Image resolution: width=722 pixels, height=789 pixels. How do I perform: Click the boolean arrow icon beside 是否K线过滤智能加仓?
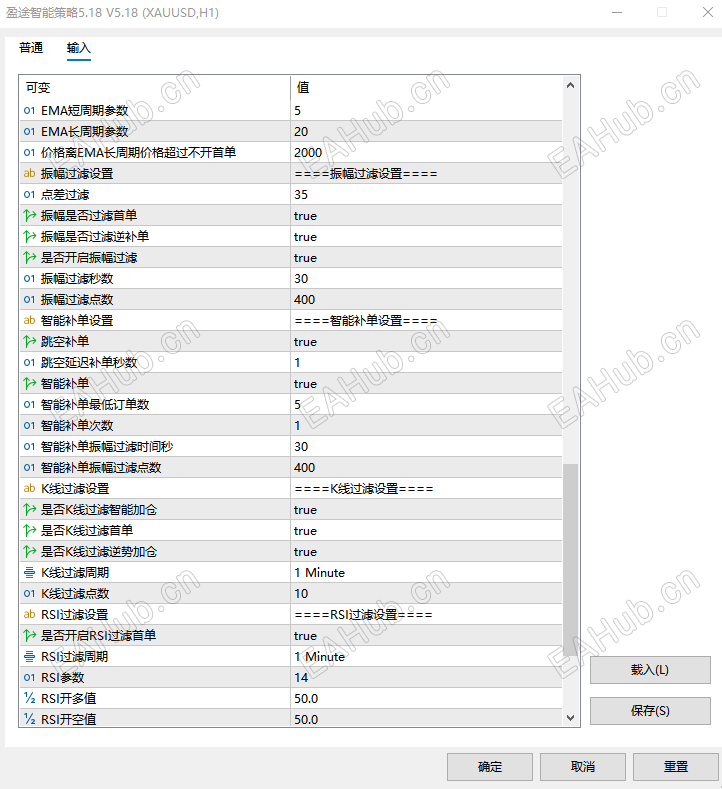pyautogui.click(x=29, y=510)
